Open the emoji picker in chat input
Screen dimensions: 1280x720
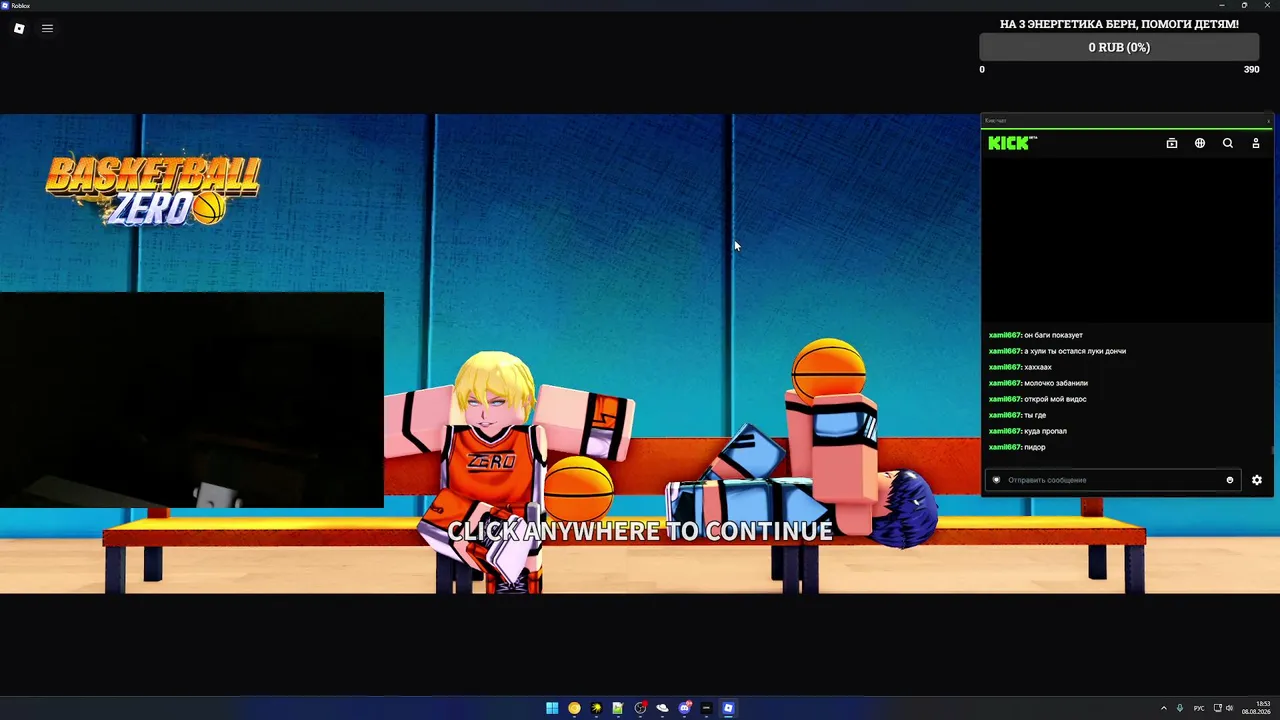(1230, 480)
